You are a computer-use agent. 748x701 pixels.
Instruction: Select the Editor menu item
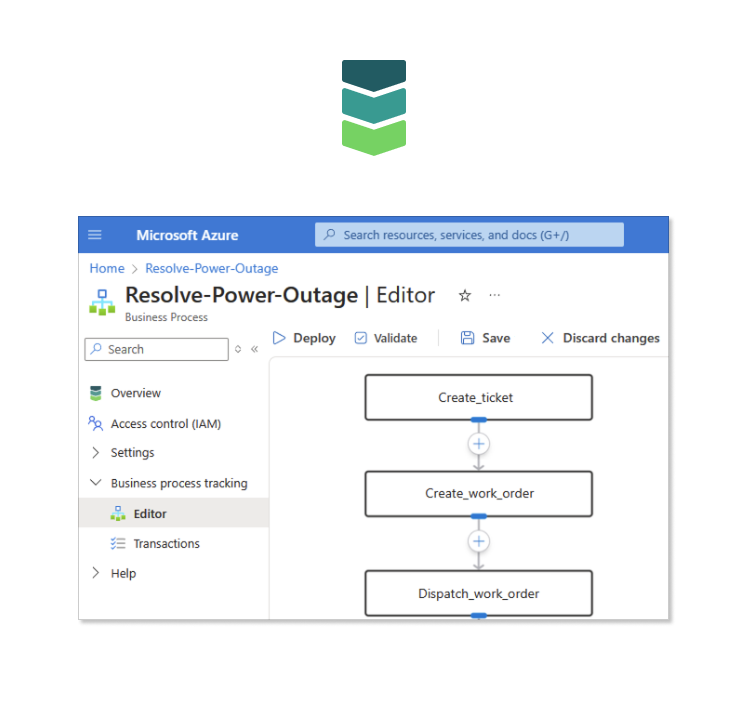(174, 513)
